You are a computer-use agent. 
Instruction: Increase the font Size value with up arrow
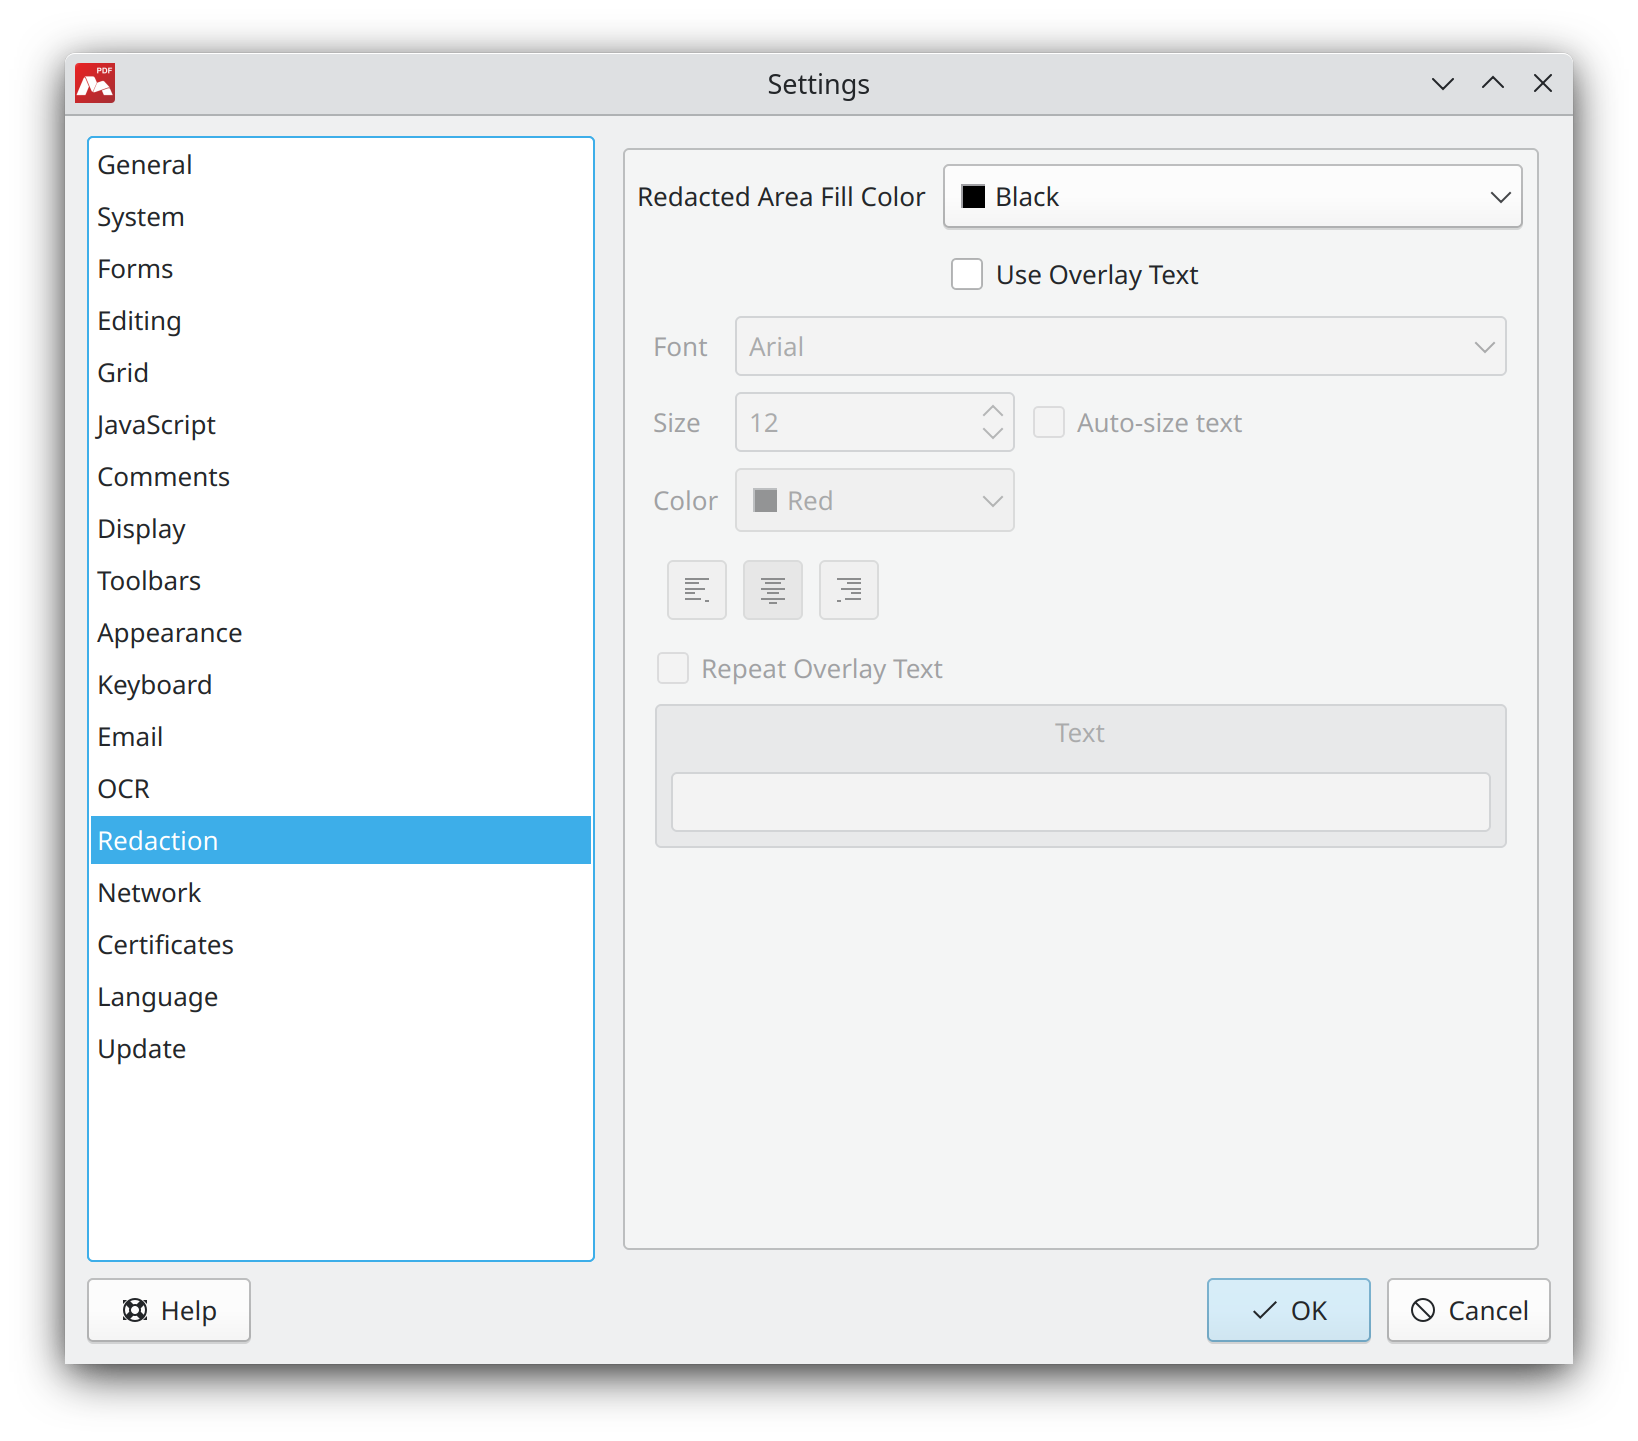(x=993, y=411)
